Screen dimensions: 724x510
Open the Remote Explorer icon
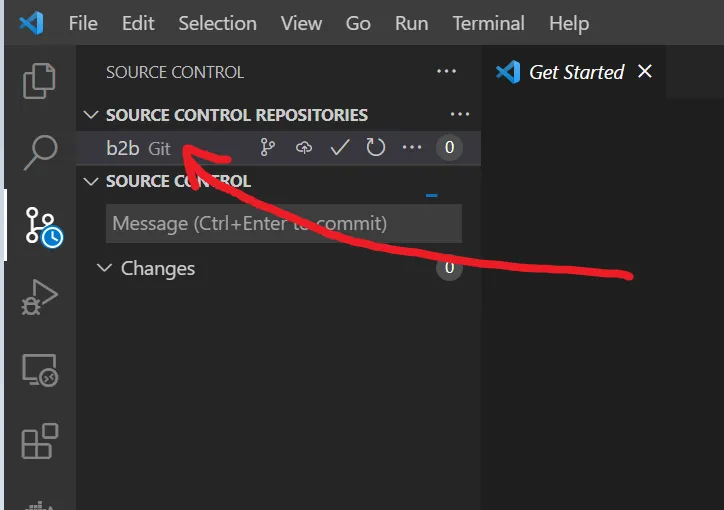[x=40, y=370]
